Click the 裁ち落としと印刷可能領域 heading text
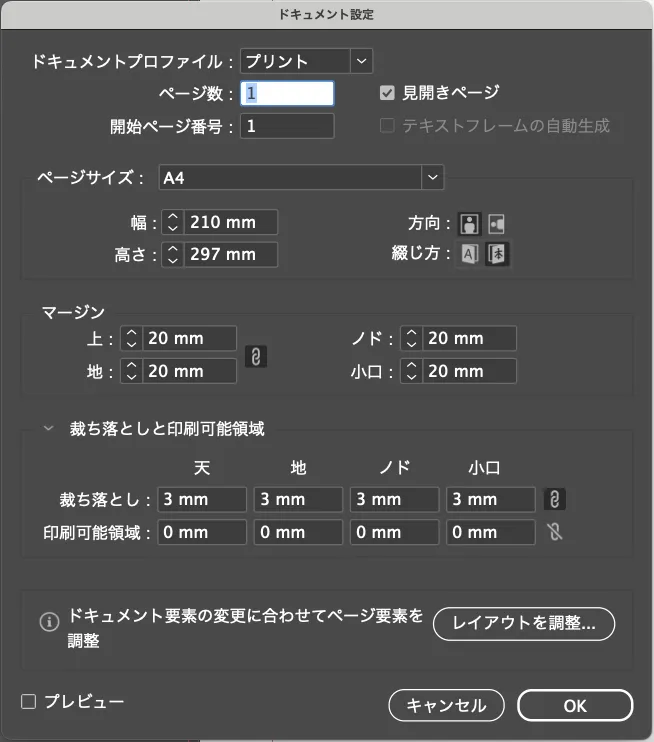This screenshot has width=654, height=742. tap(167, 429)
